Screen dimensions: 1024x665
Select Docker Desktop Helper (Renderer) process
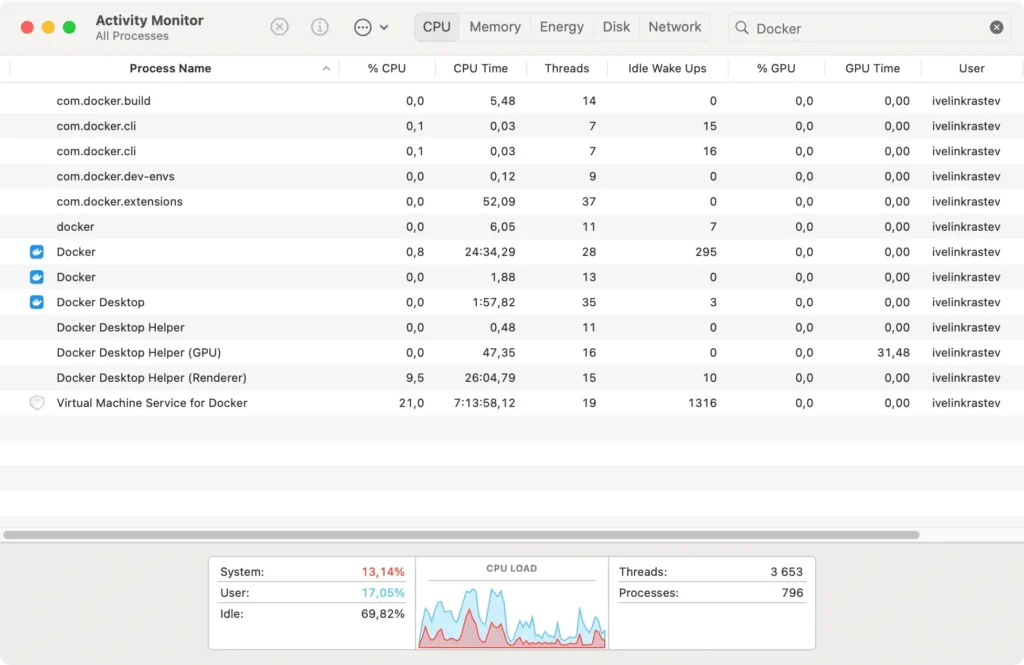point(512,378)
